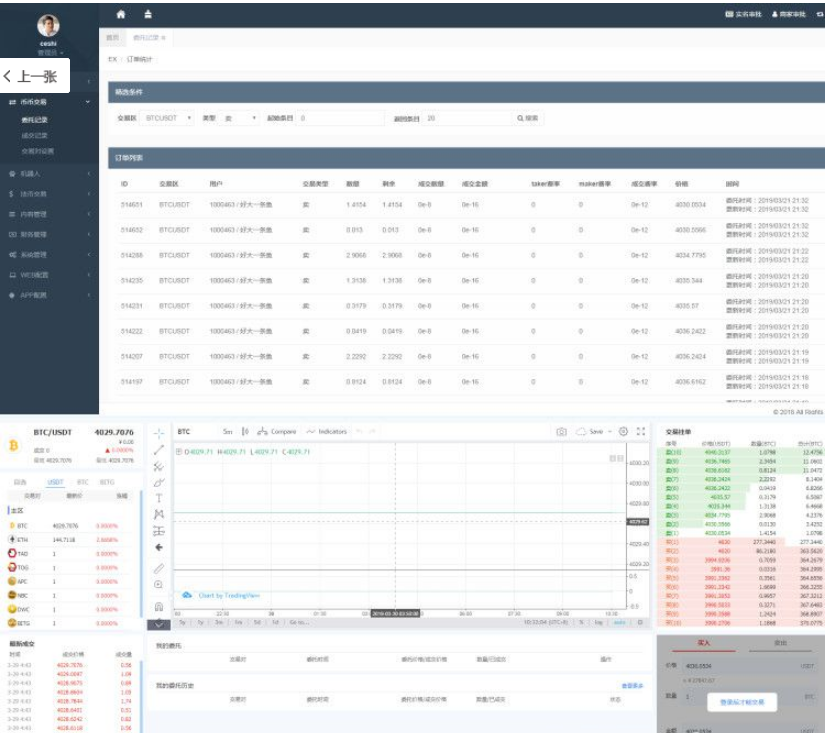
Task: Open the 5m chart interval dropdown
Action: [228, 432]
